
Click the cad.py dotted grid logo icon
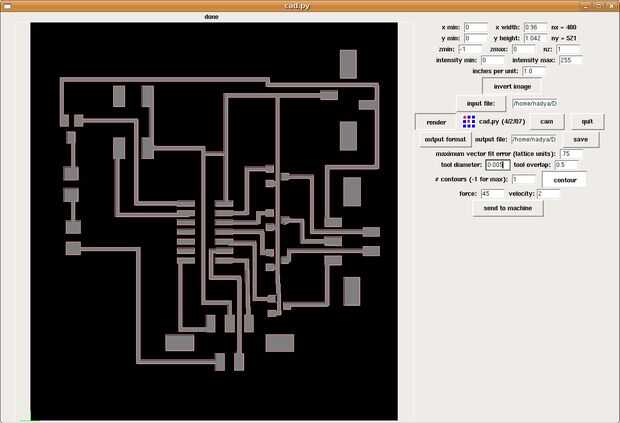(469, 121)
